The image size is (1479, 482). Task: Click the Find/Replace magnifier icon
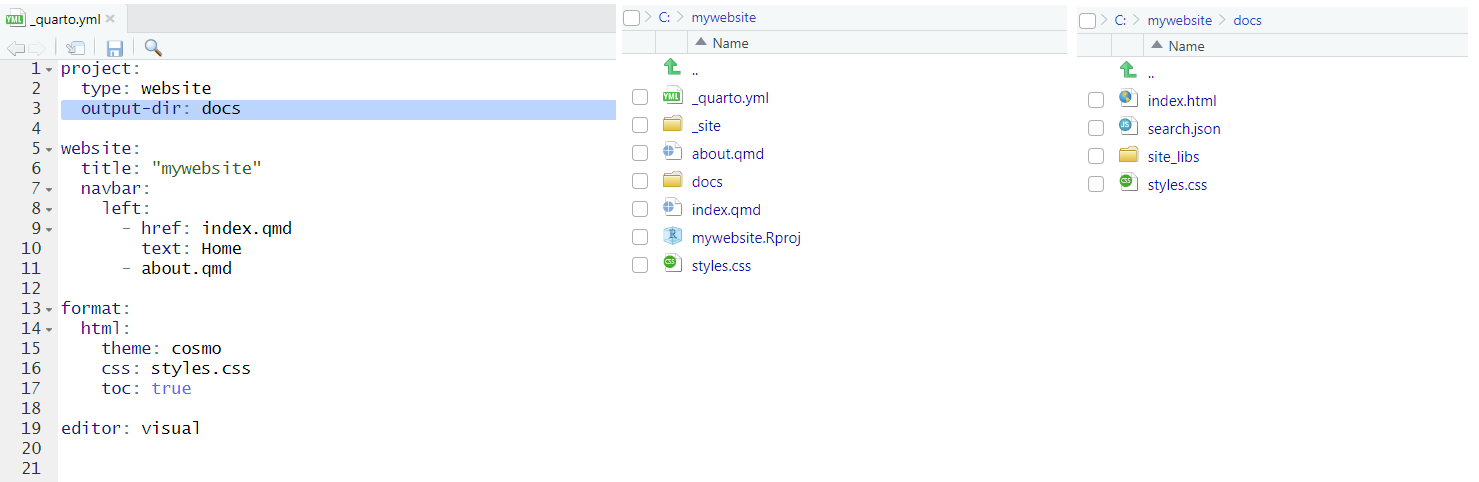153,48
